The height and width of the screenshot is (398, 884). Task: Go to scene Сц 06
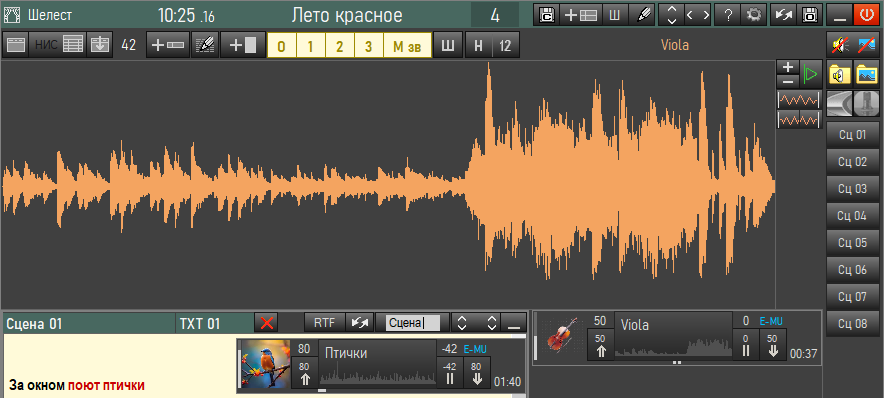click(852, 270)
